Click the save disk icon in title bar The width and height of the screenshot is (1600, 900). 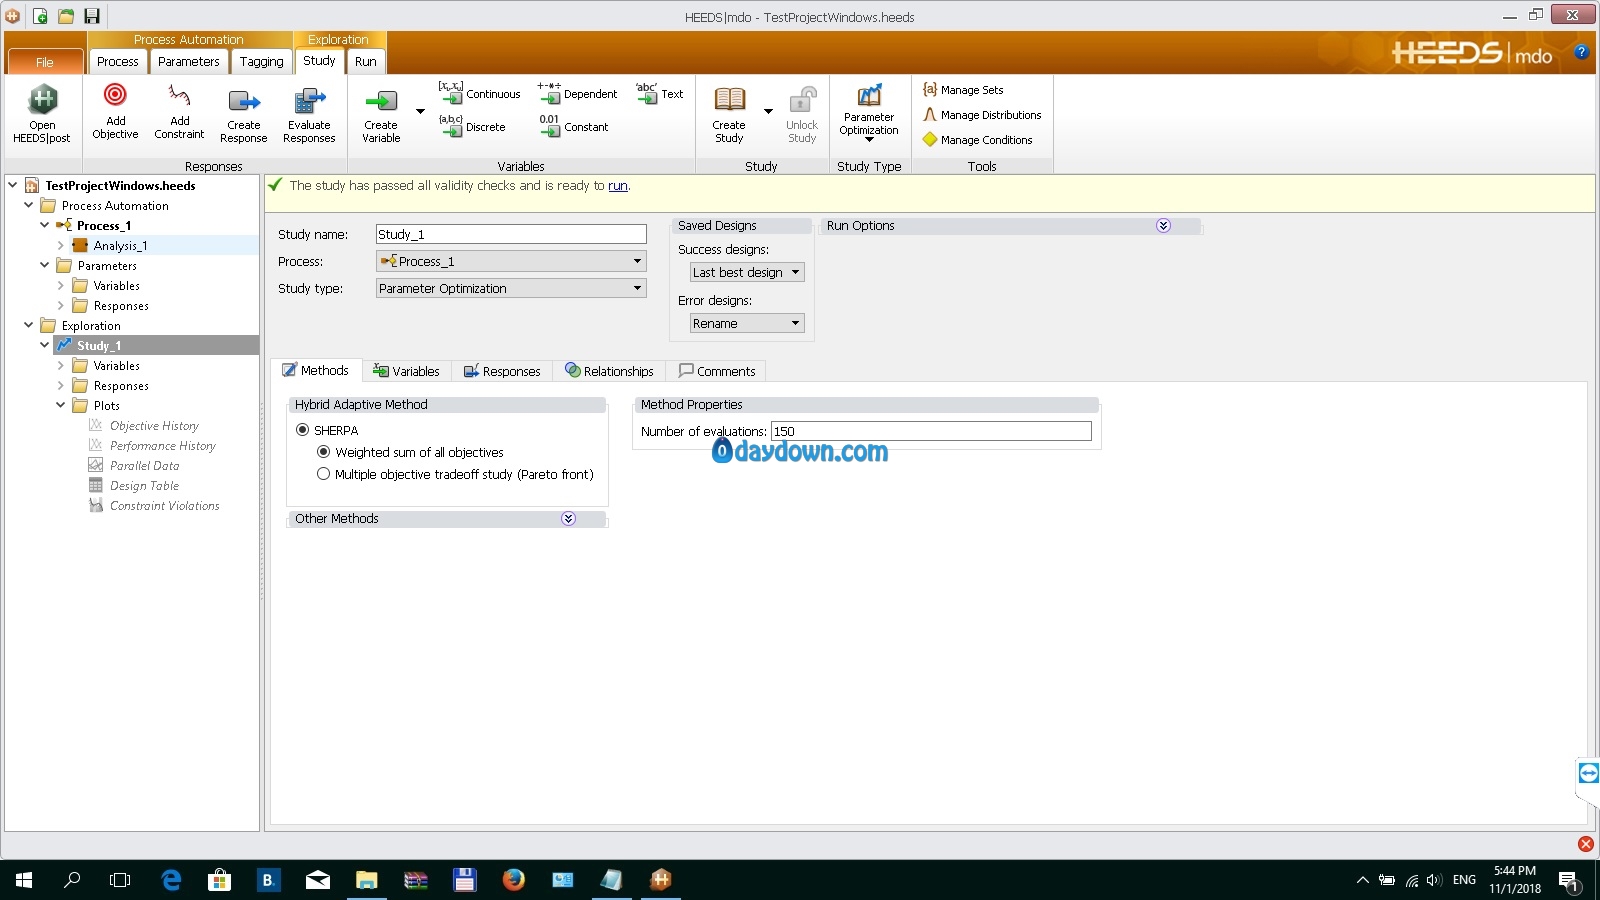92,16
